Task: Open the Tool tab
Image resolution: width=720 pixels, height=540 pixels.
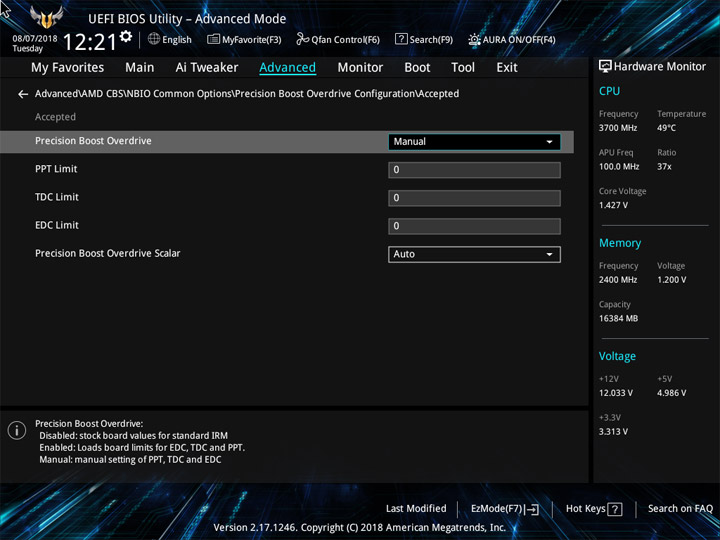Action: pyautogui.click(x=463, y=68)
